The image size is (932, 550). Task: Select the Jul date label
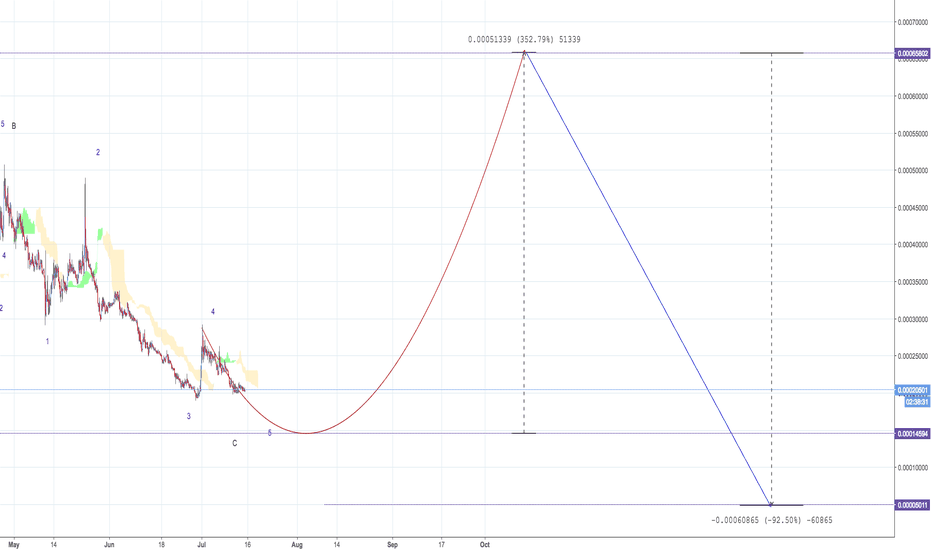(x=201, y=544)
